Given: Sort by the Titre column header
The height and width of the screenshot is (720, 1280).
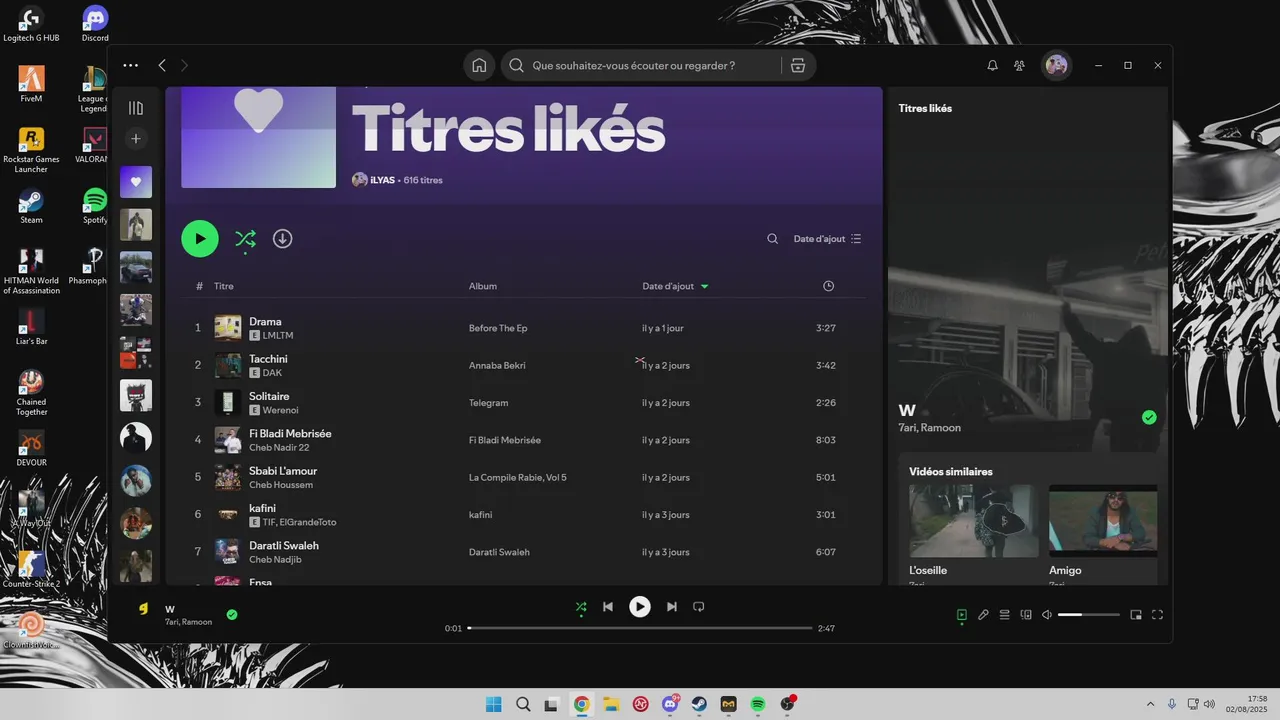Looking at the screenshot, I should pos(223,286).
